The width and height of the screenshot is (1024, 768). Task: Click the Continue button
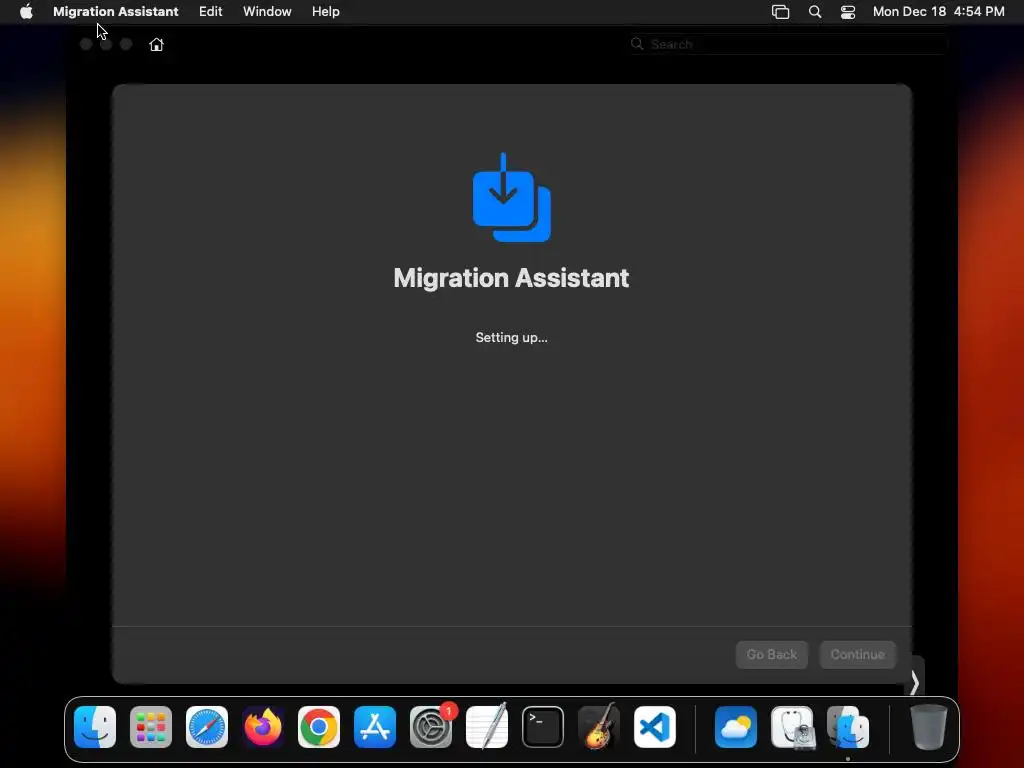(x=857, y=654)
